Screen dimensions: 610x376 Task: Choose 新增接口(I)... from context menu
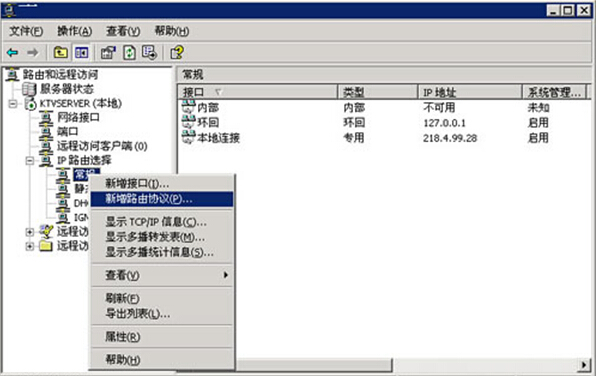point(162,183)
